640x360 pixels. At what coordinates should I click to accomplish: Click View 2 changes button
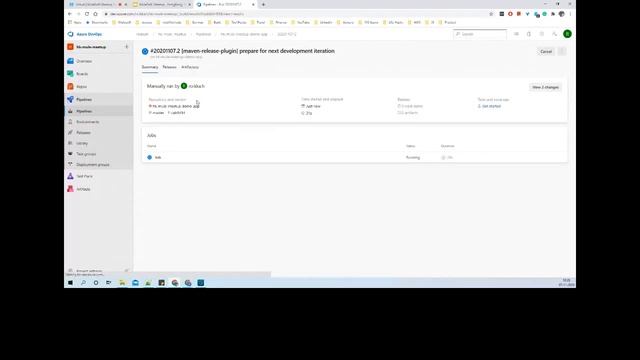point(545,87)
